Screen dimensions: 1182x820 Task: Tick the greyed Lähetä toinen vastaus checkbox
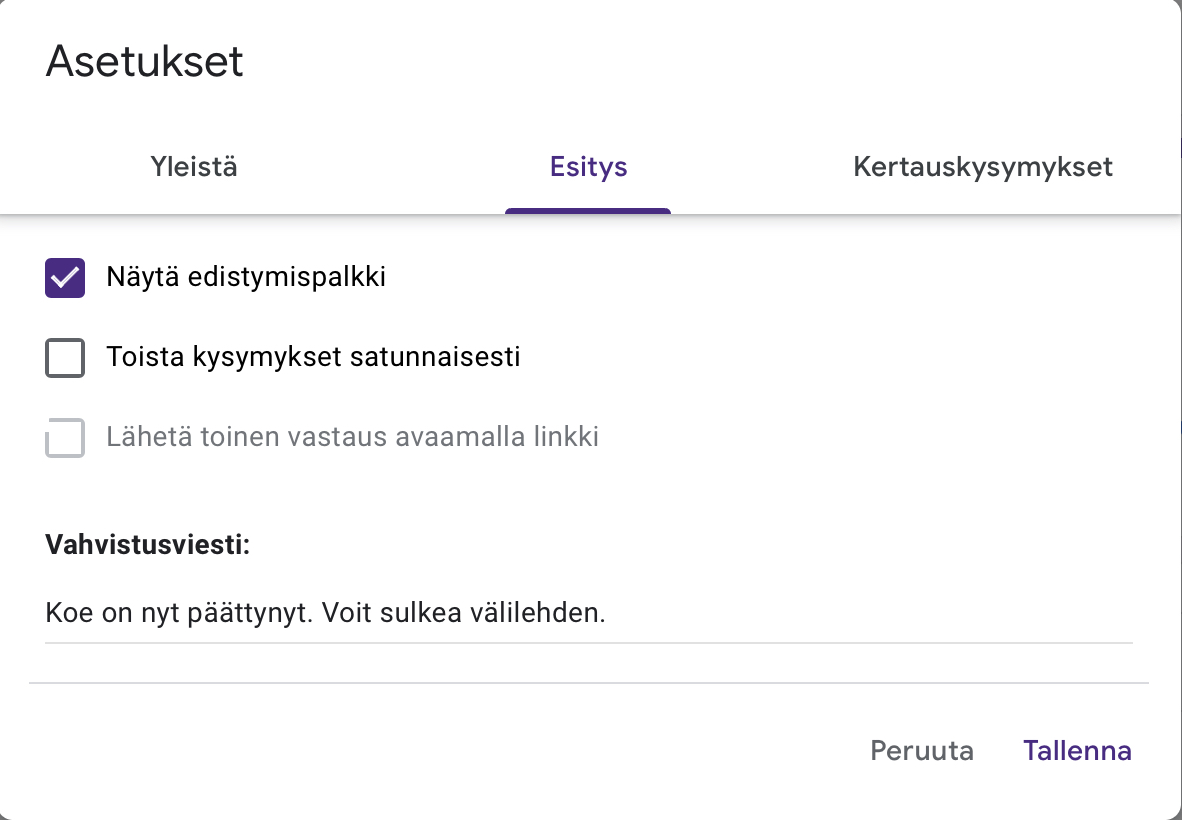(x=65, y=437)
